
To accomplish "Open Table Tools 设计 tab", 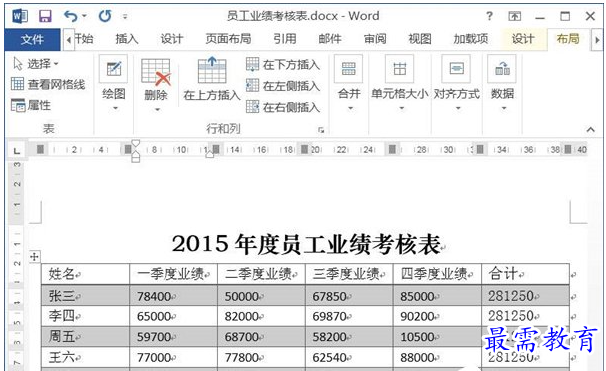I will click(x=523, y=39).
